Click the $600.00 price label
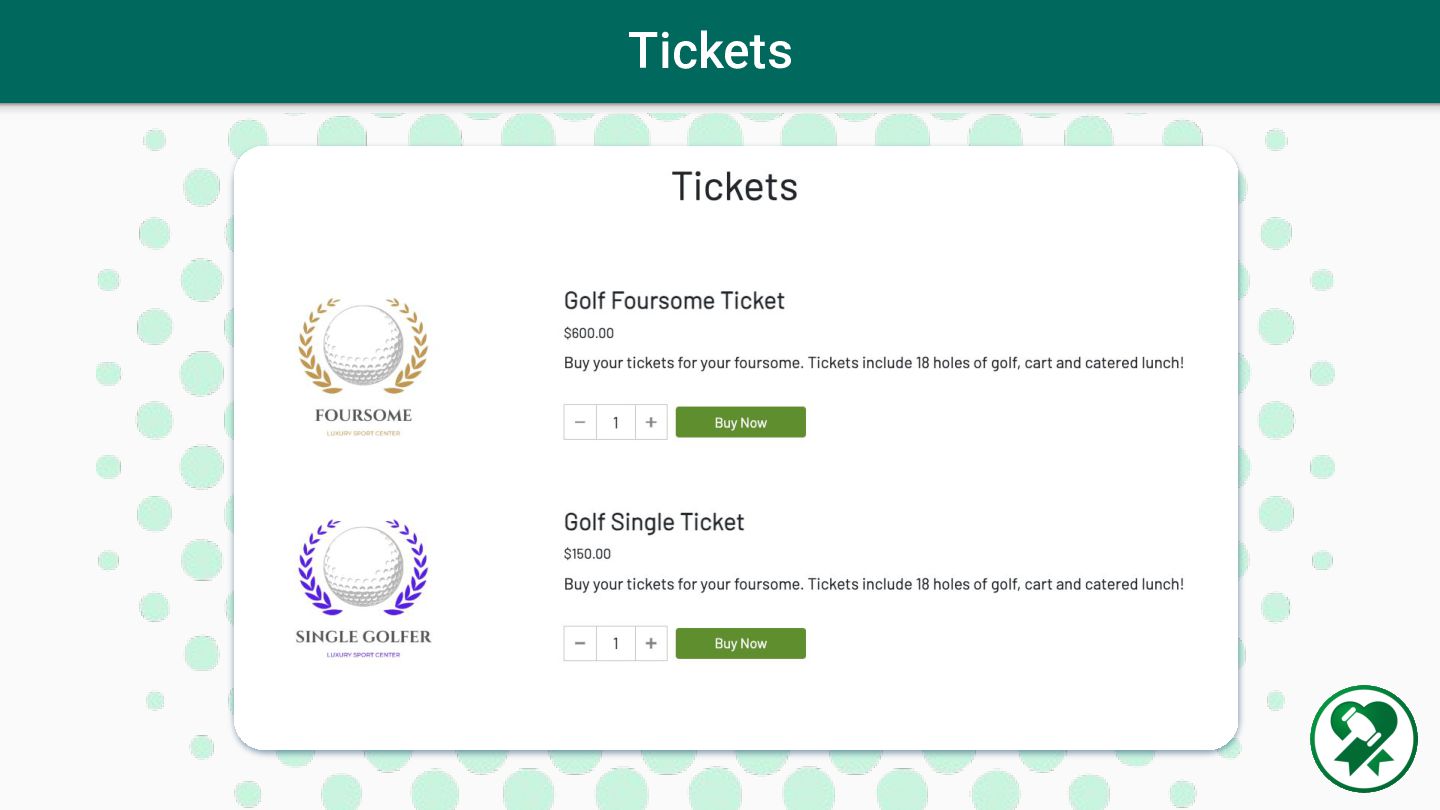This screenshot has height=810, width=1440. click(x=589, y=333)
